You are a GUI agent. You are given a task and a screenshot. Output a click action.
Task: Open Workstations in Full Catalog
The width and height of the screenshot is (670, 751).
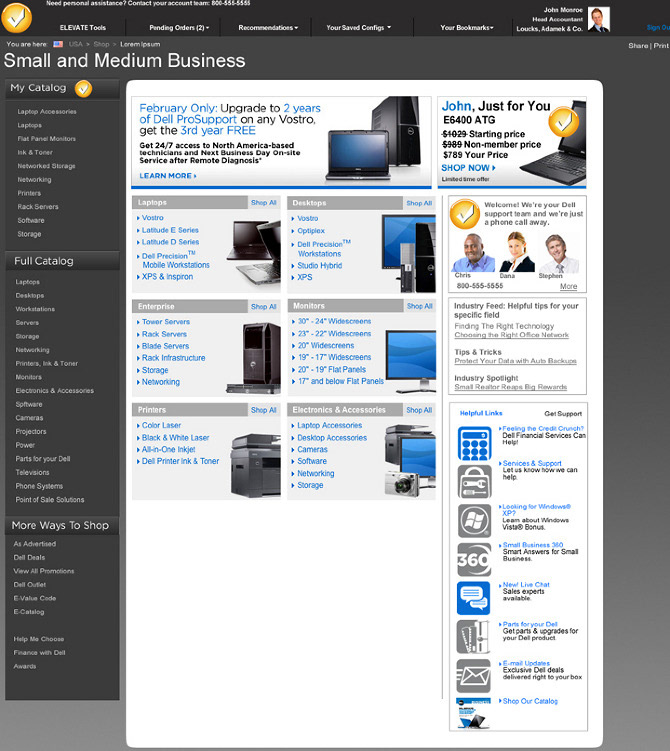point(35,309)
